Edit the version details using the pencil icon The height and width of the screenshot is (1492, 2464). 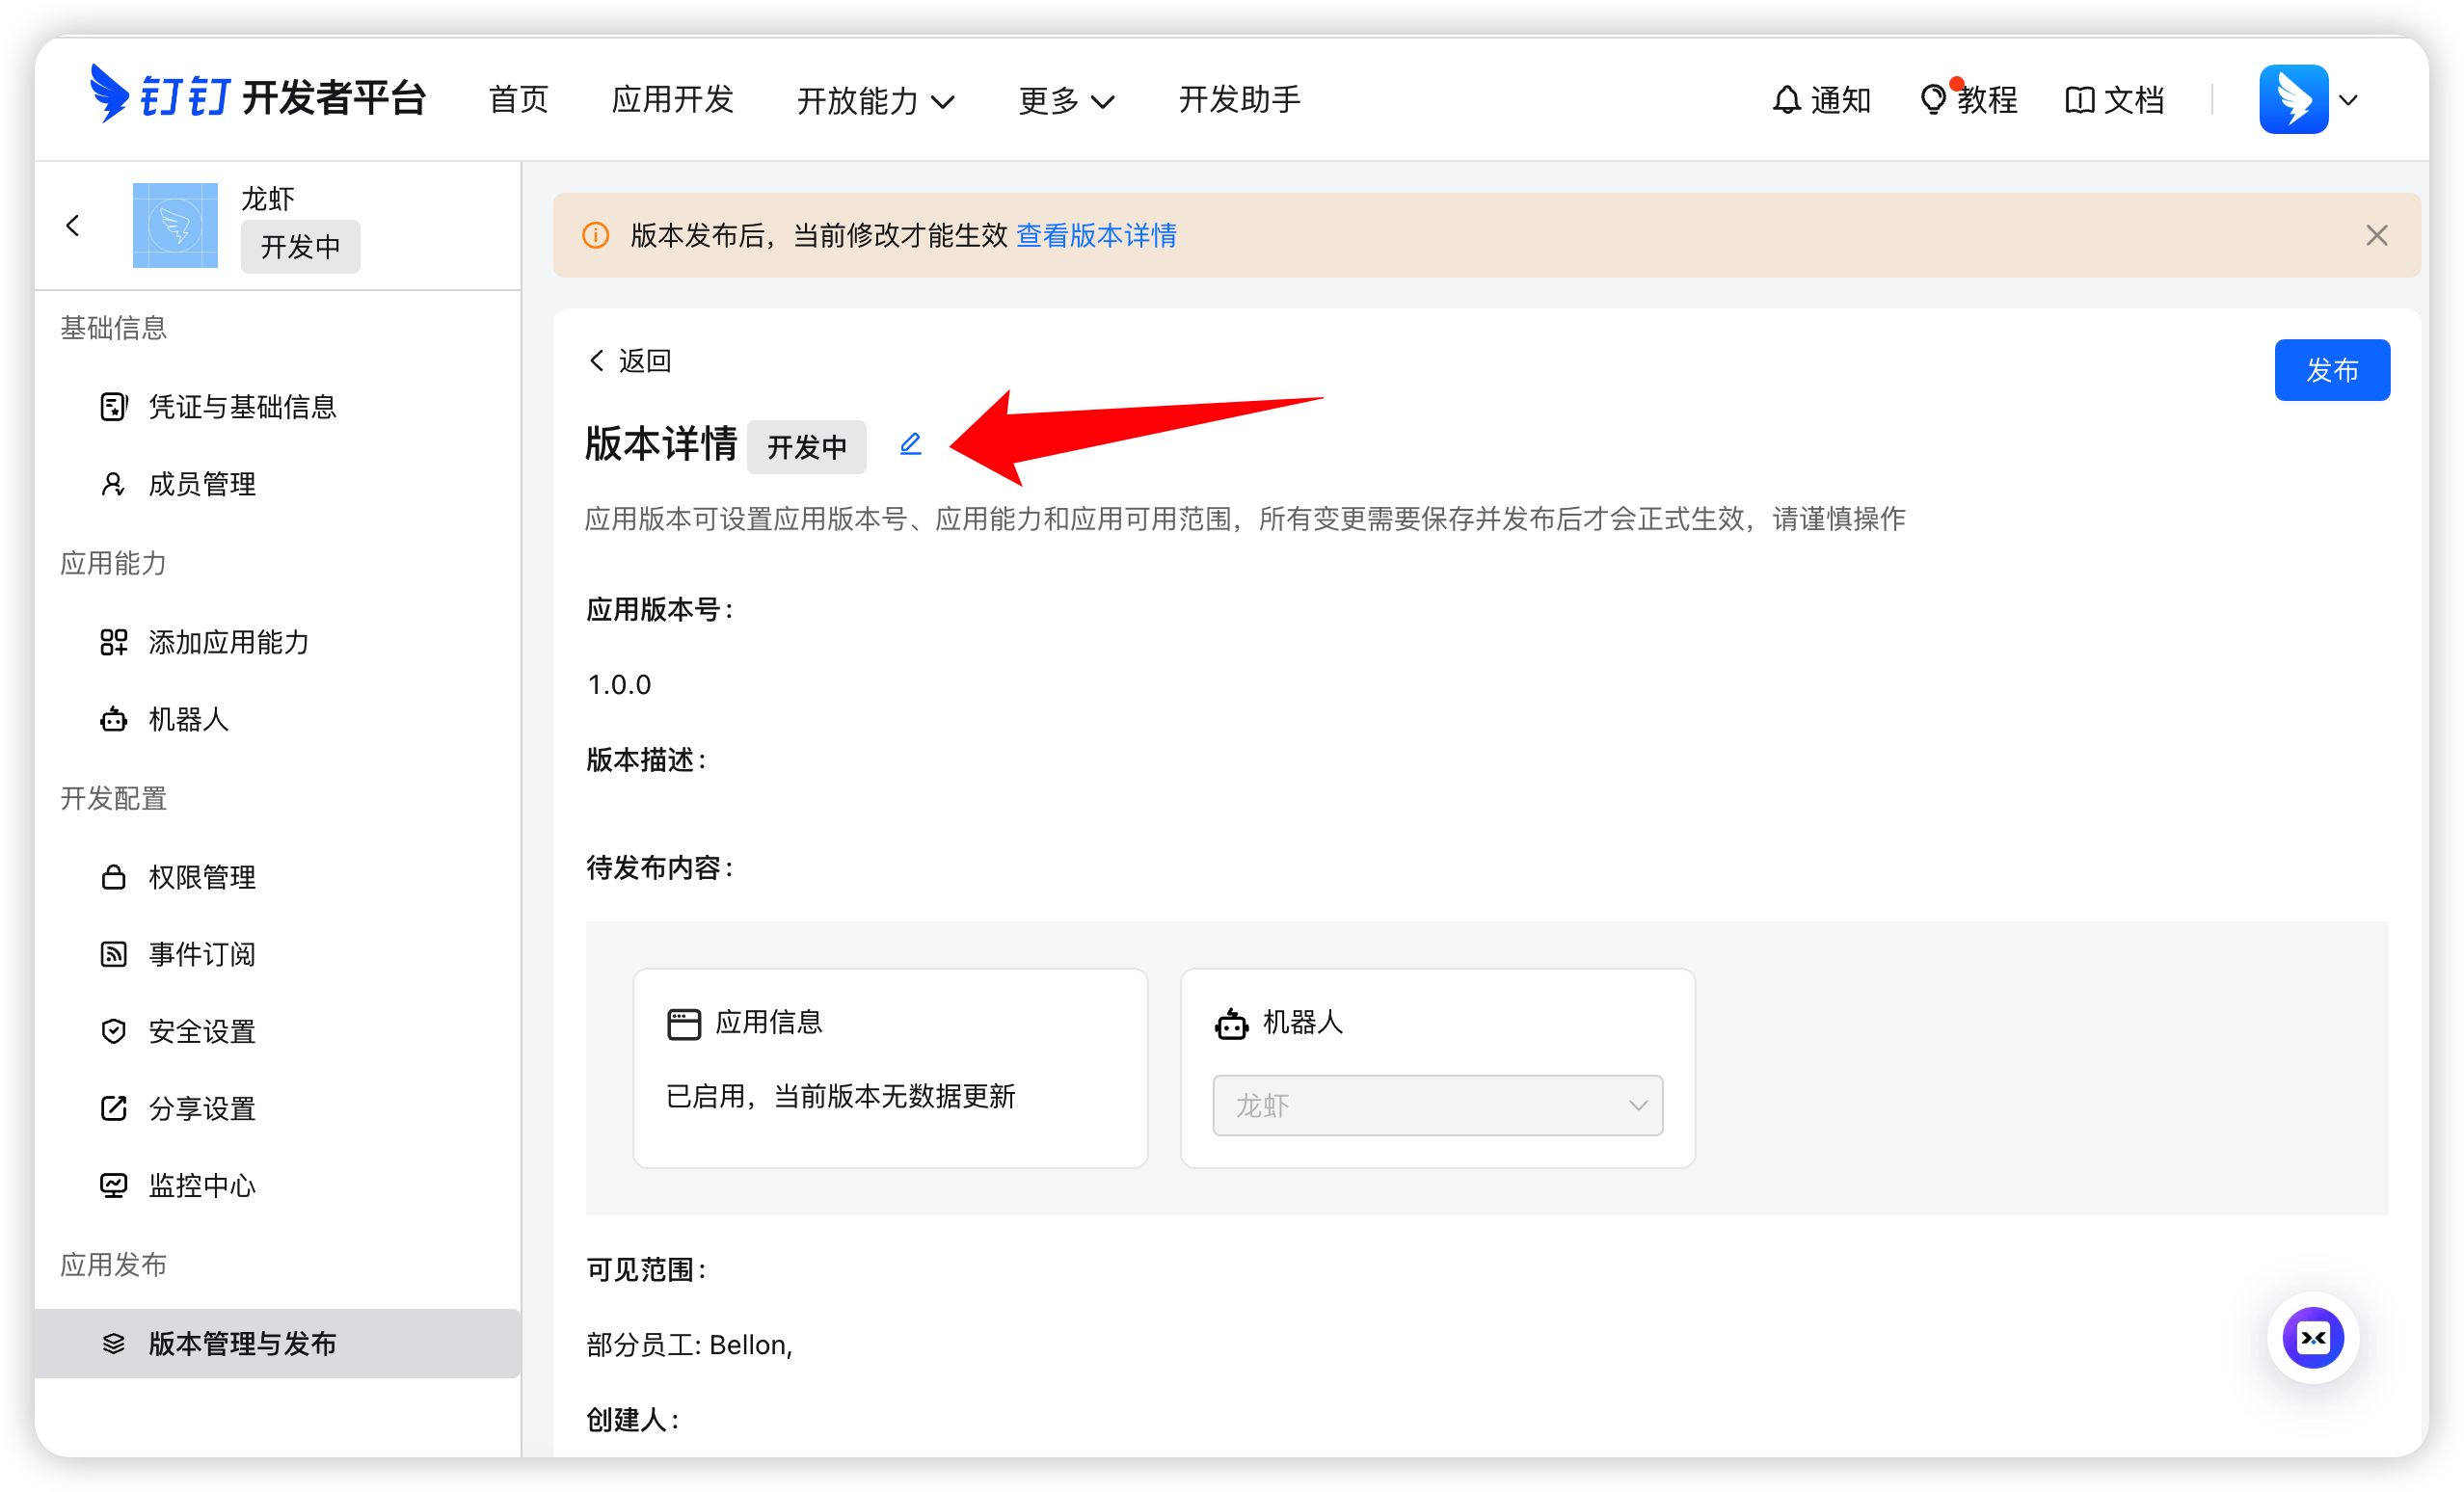910,445
